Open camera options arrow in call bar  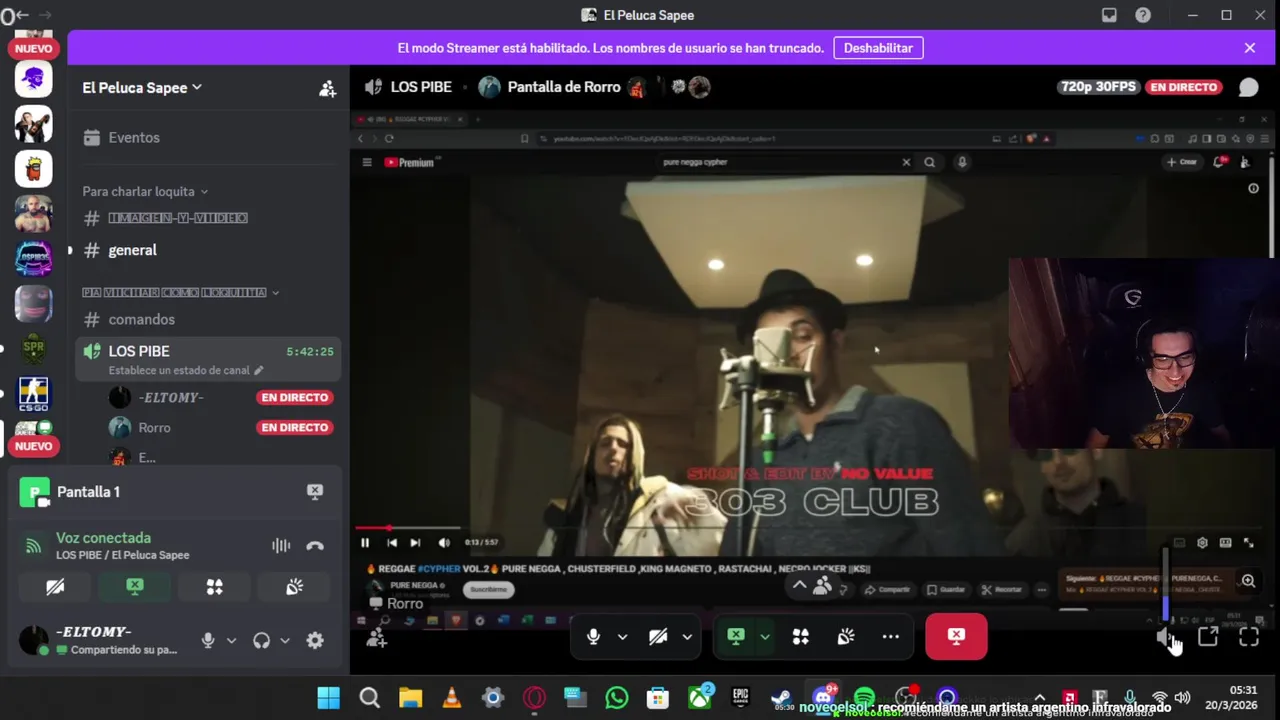pos(687,636)
